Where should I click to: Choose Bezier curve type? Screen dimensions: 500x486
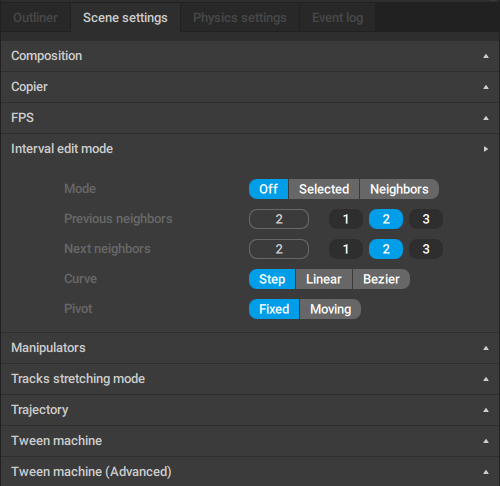[381, 279]
